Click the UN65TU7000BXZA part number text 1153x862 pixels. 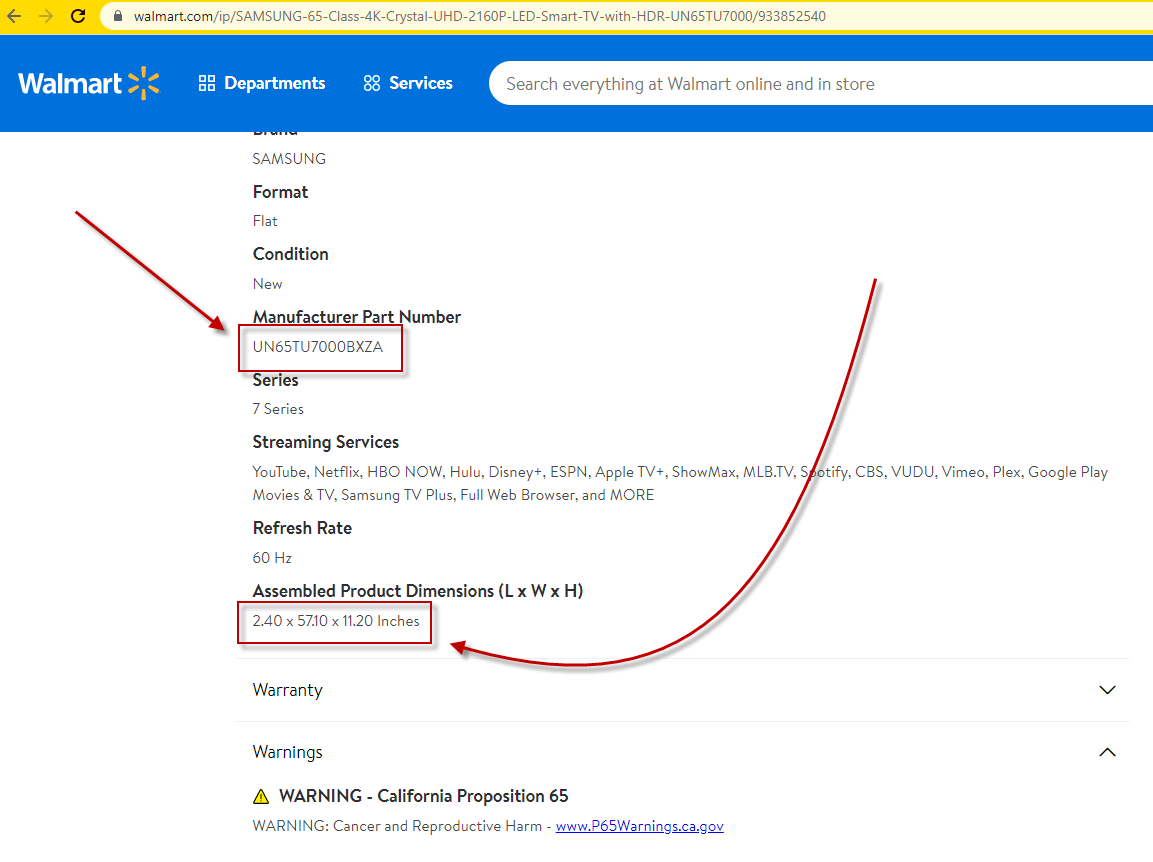click(318, 347)
